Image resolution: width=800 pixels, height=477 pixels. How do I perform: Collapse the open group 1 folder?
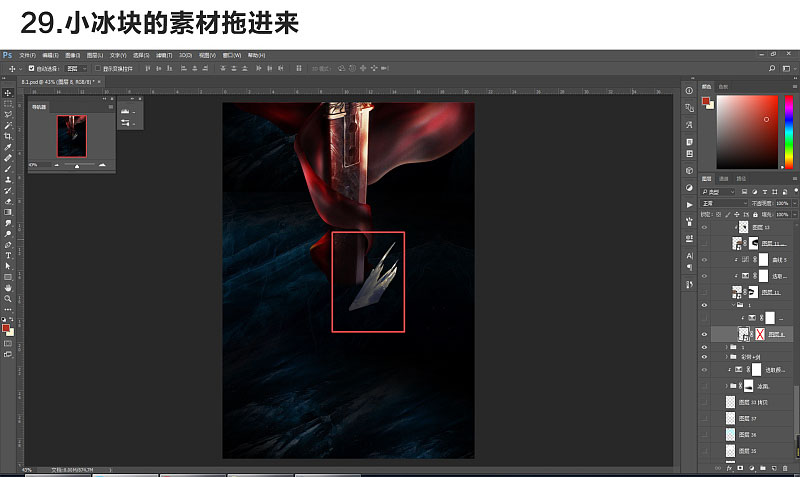734,305
